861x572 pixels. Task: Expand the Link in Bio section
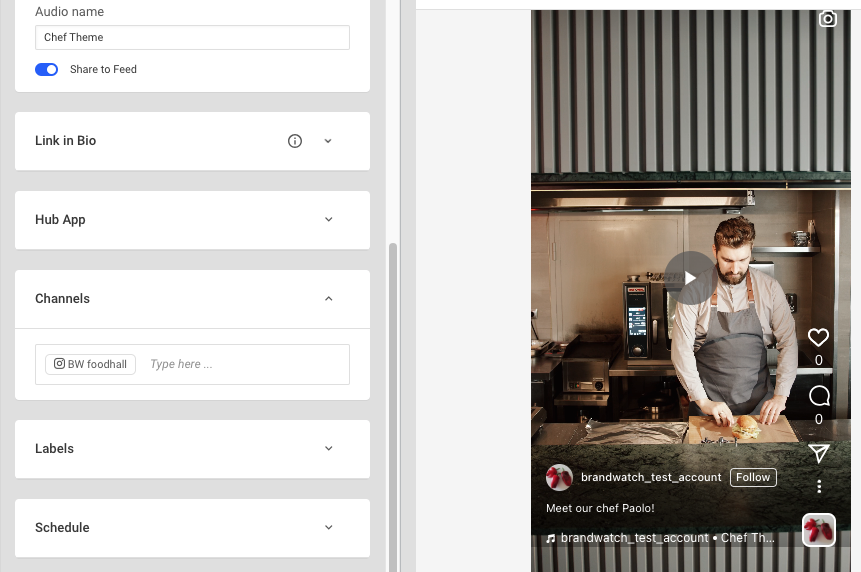(328, 141)
